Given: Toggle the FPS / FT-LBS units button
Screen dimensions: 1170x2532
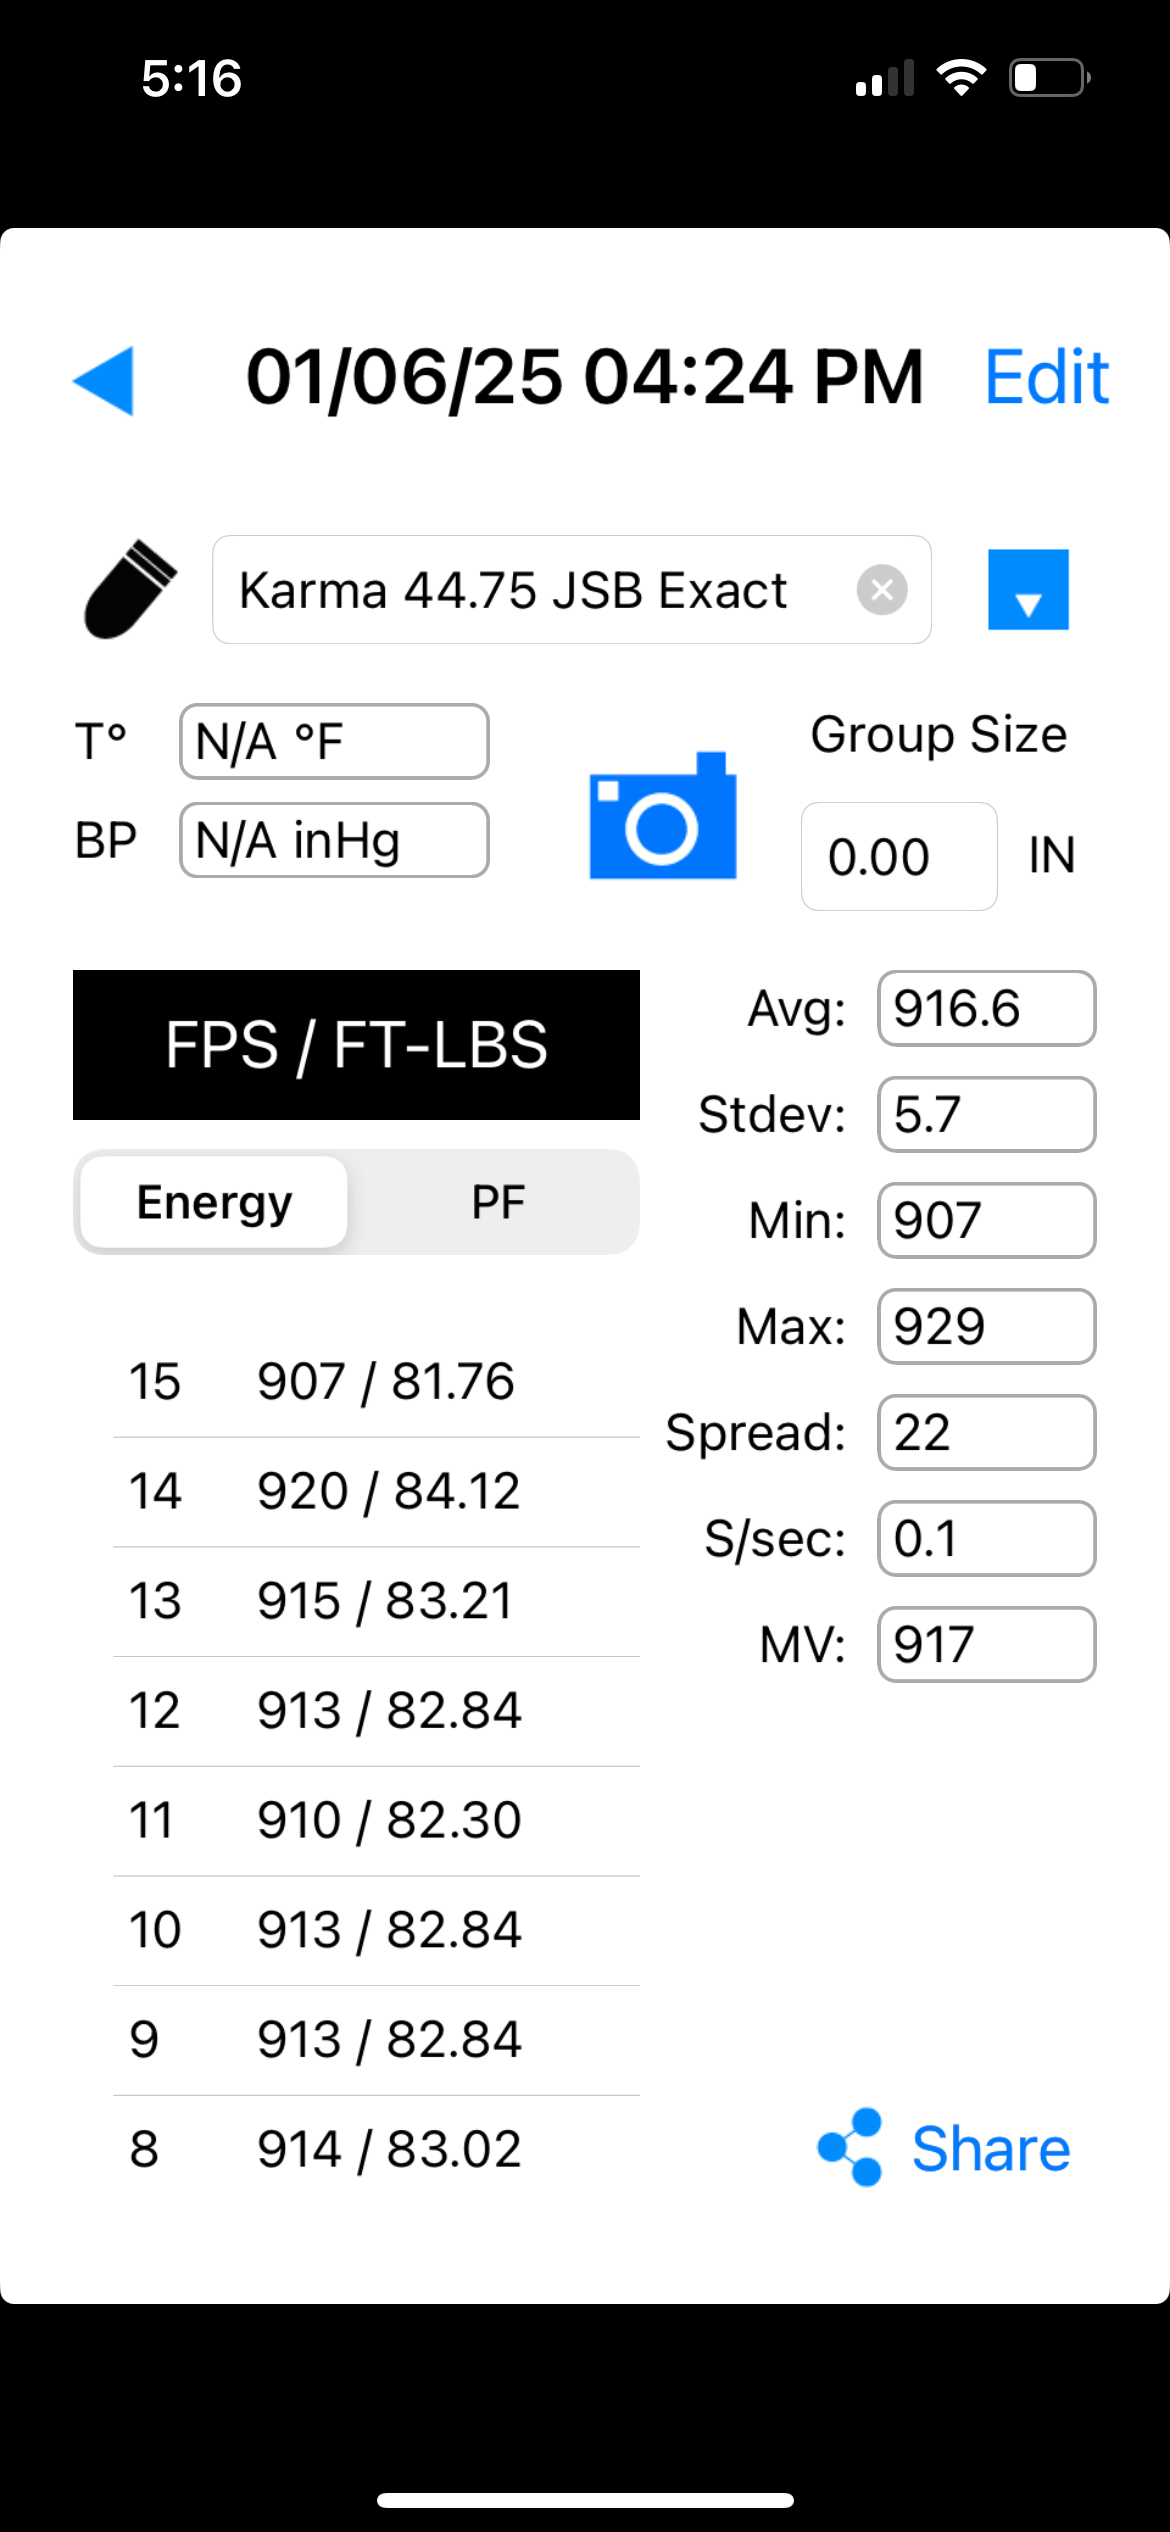Looking at the screenshot, I should point(356,1045).
